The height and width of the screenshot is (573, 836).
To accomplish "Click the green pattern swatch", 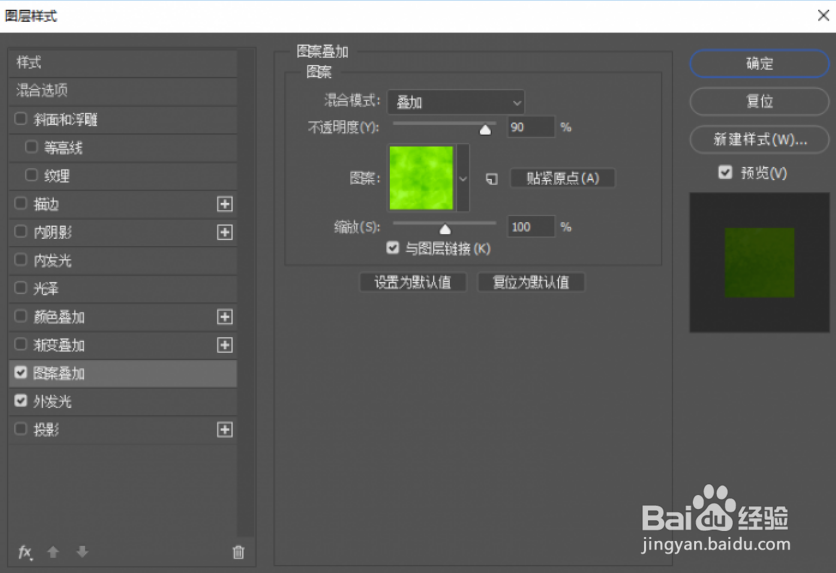I will [x=421, y=178].
